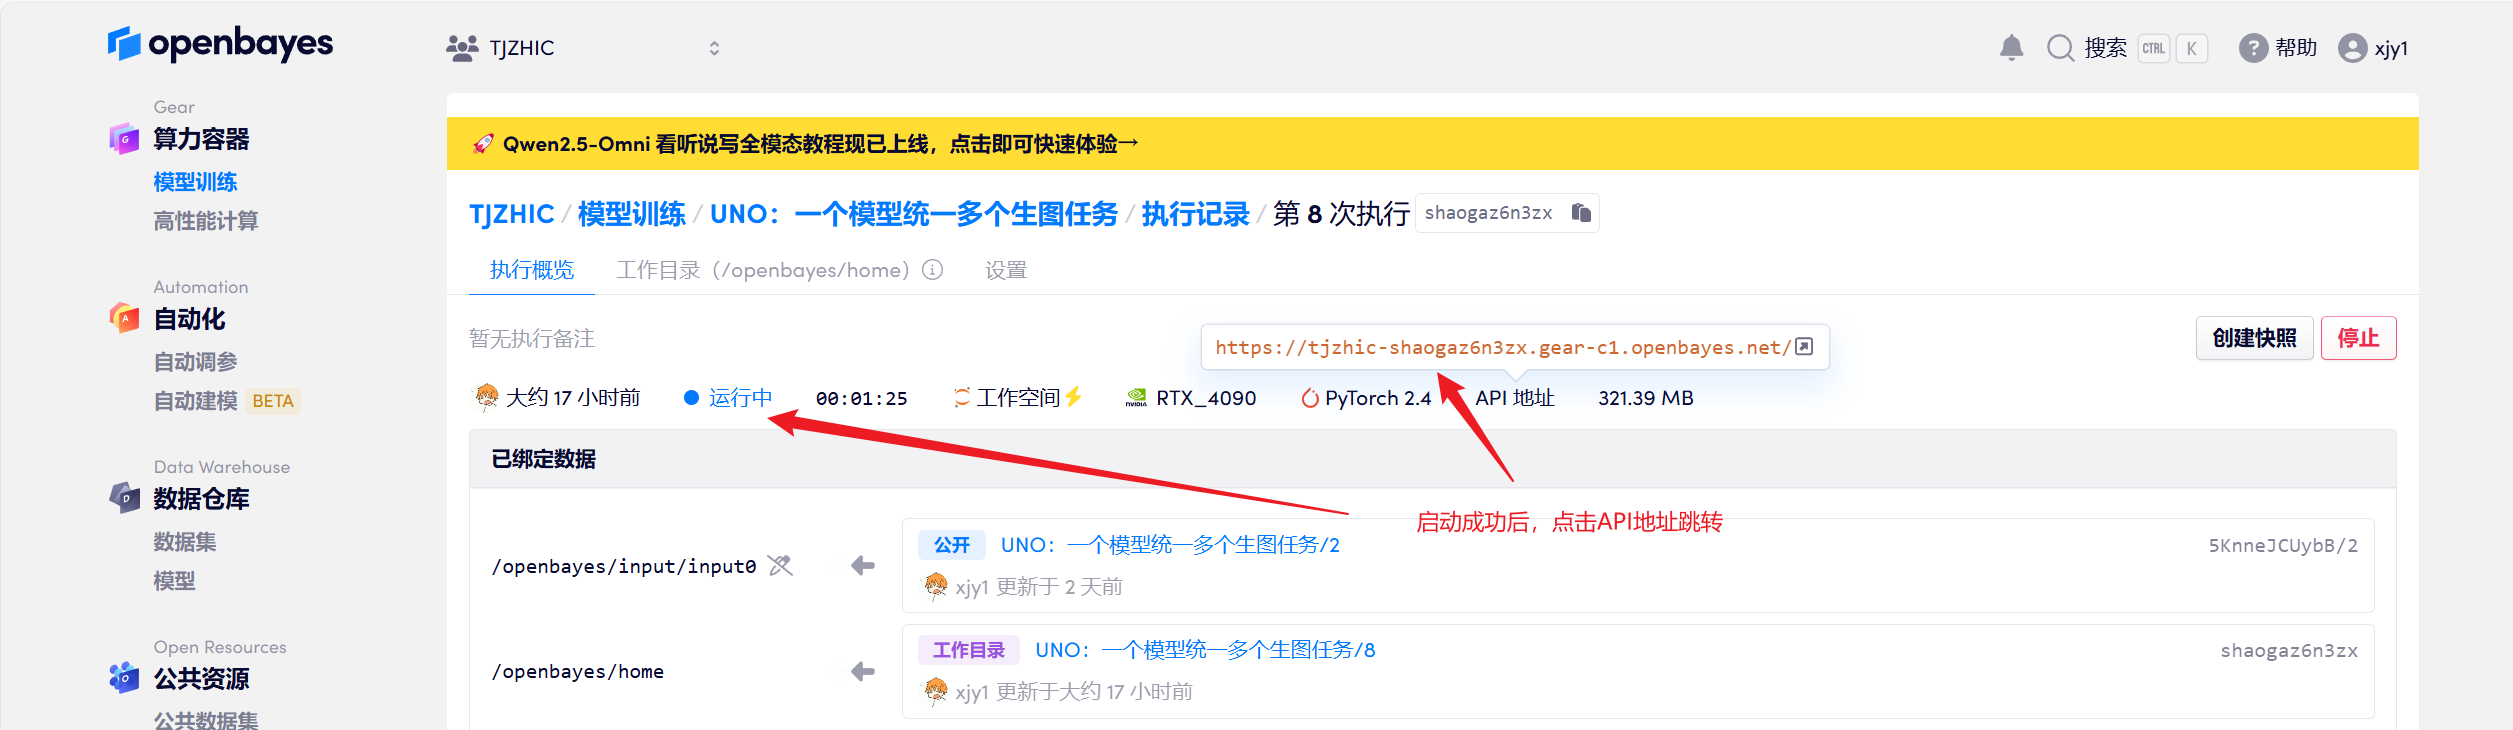Click the 工作目录 purple tag
The width and height of the screenshot is (2513, 730).
pyautogui.click(x=969, y=650)
